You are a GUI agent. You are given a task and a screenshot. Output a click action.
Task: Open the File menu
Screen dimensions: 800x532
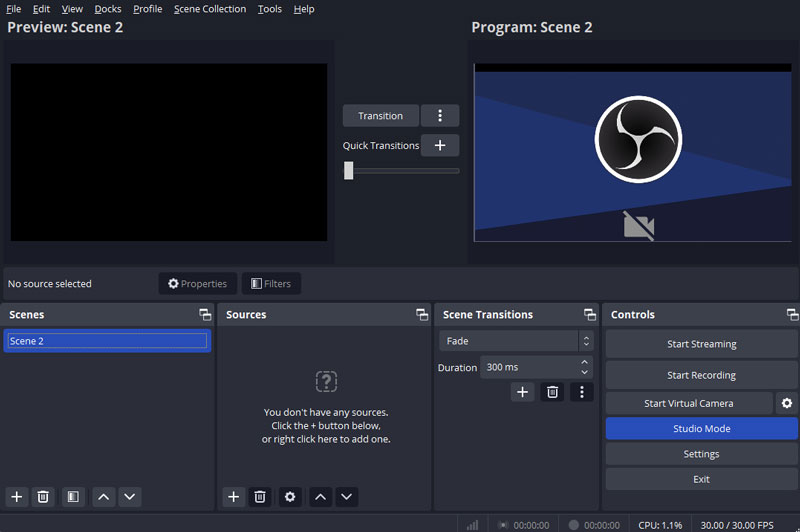[x=13, y=9]
